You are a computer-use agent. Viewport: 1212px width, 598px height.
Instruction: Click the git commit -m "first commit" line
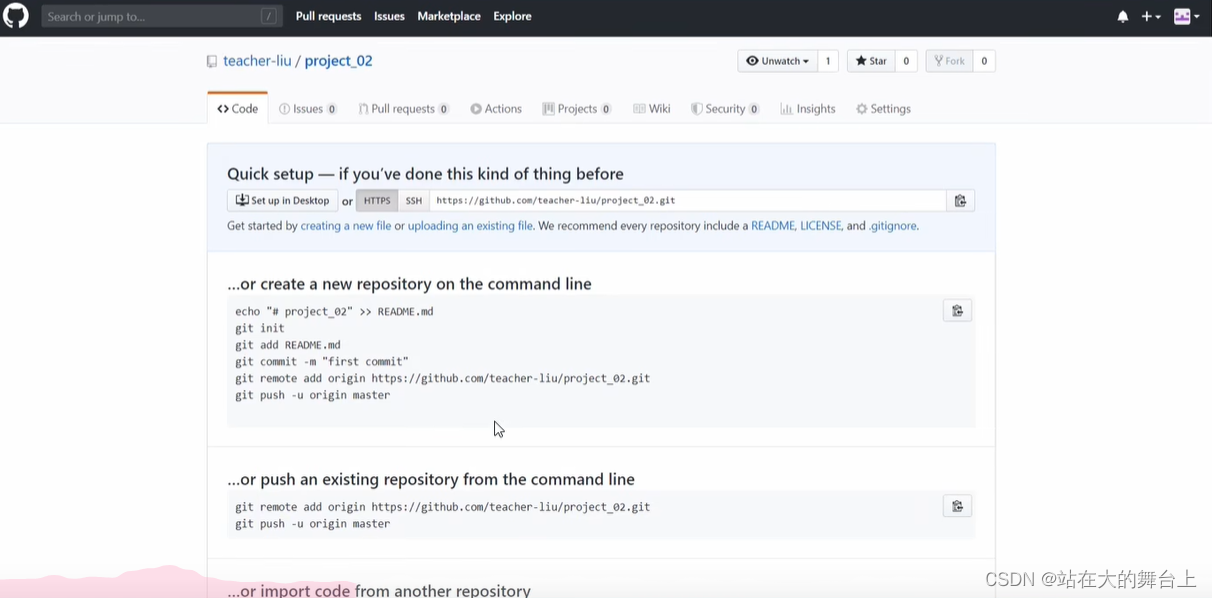point(322,362)
